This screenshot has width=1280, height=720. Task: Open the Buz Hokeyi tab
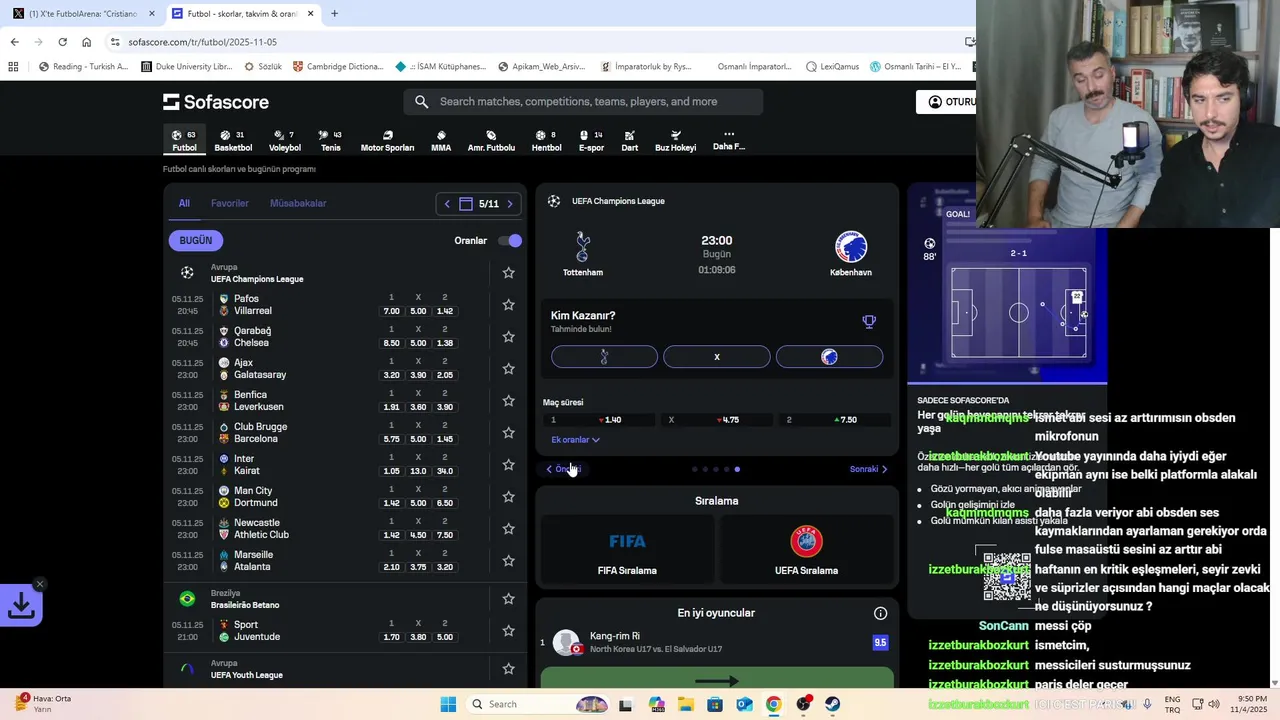[x=675, y=141]
